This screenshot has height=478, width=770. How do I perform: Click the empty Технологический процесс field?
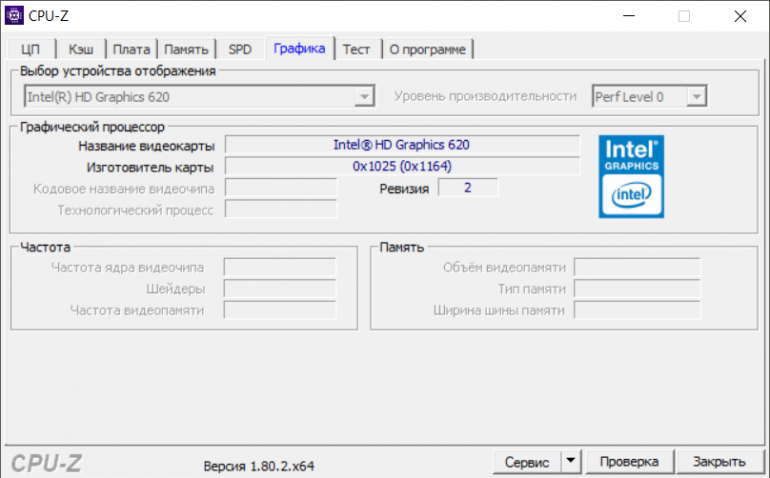click(281, 209)
